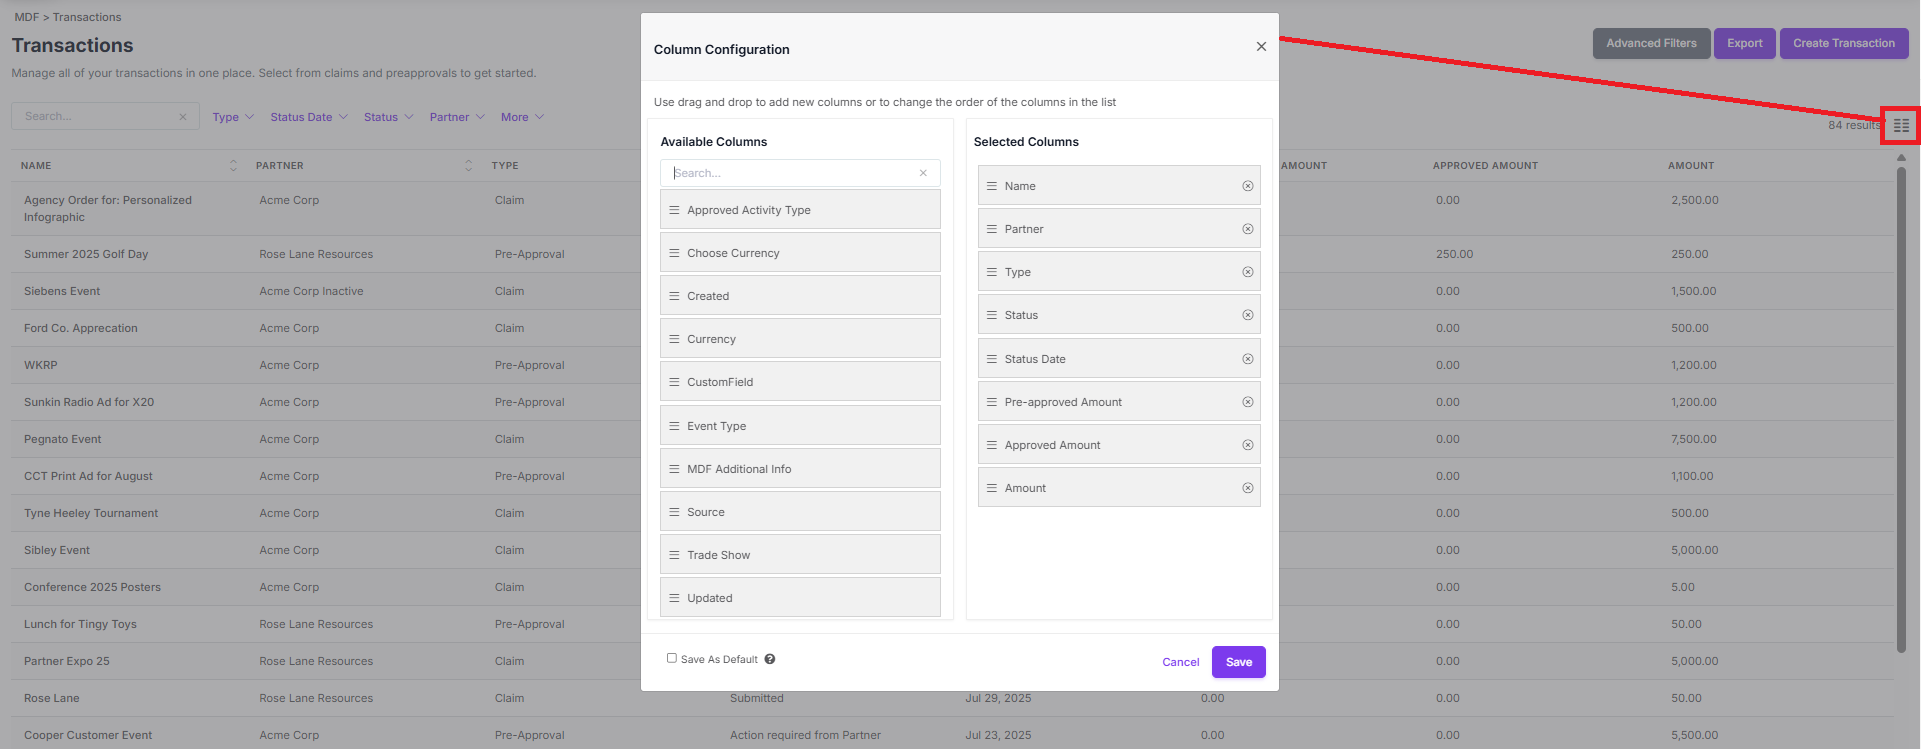Remove the Amount column via its X icon
The height and width of the screenshot is (749, 1921).
click(1248, 488)
